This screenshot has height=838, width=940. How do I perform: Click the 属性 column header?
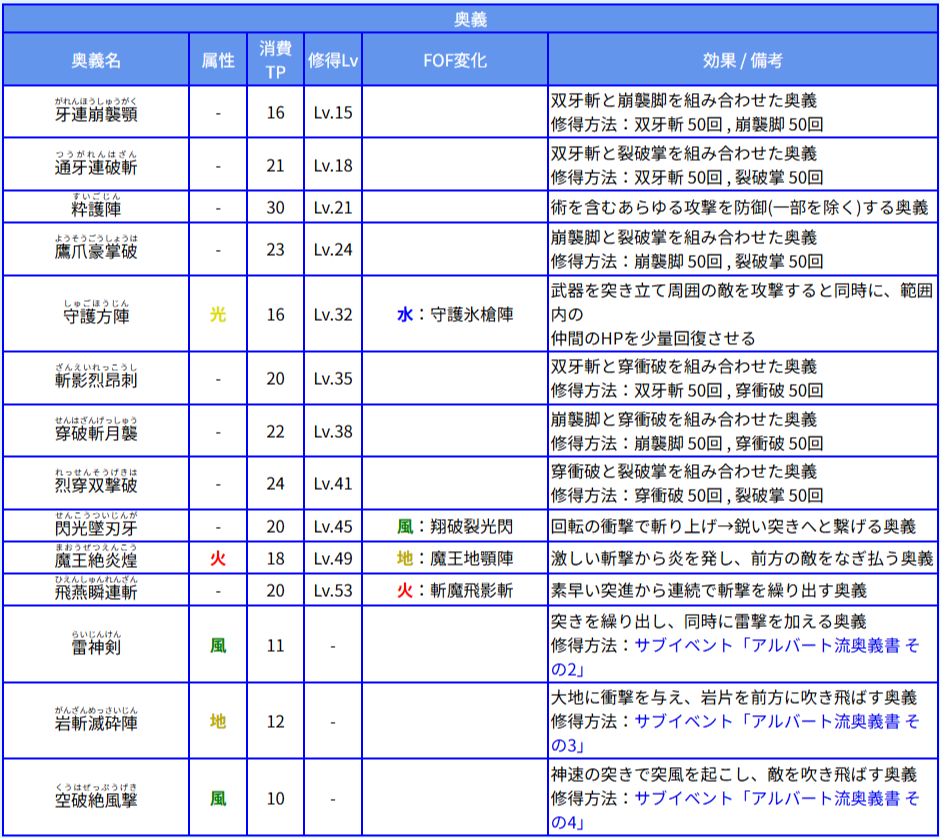coord(218,60)
